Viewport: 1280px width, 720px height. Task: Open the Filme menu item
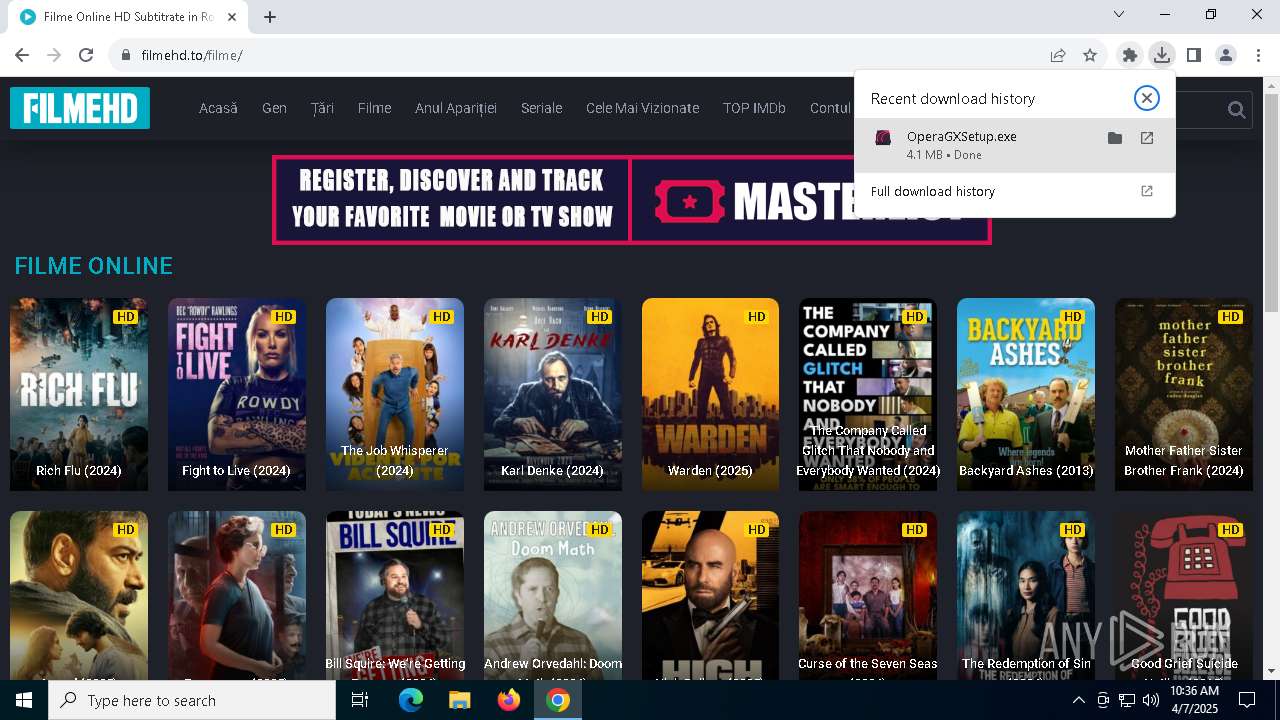[x=374, y=108]
